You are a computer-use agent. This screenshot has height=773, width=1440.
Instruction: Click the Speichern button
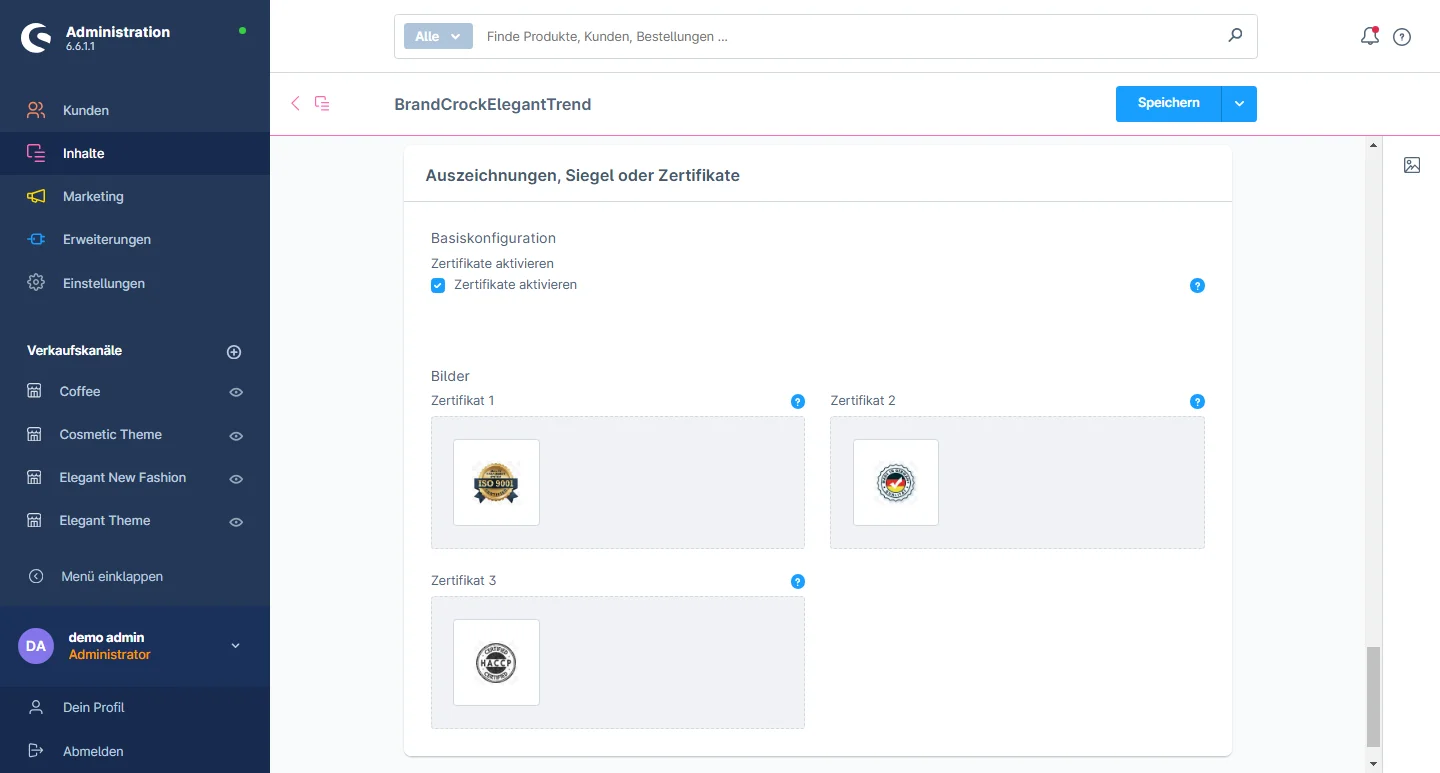point(1168,104)
